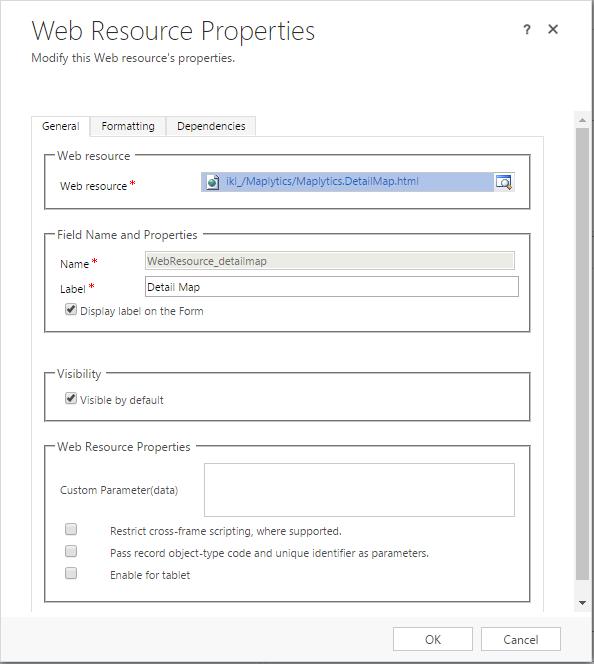Screen dimensions: 594x664
Task: Switch to the Formatting tab
Action: pyautogui.click(x=128, y=126)
